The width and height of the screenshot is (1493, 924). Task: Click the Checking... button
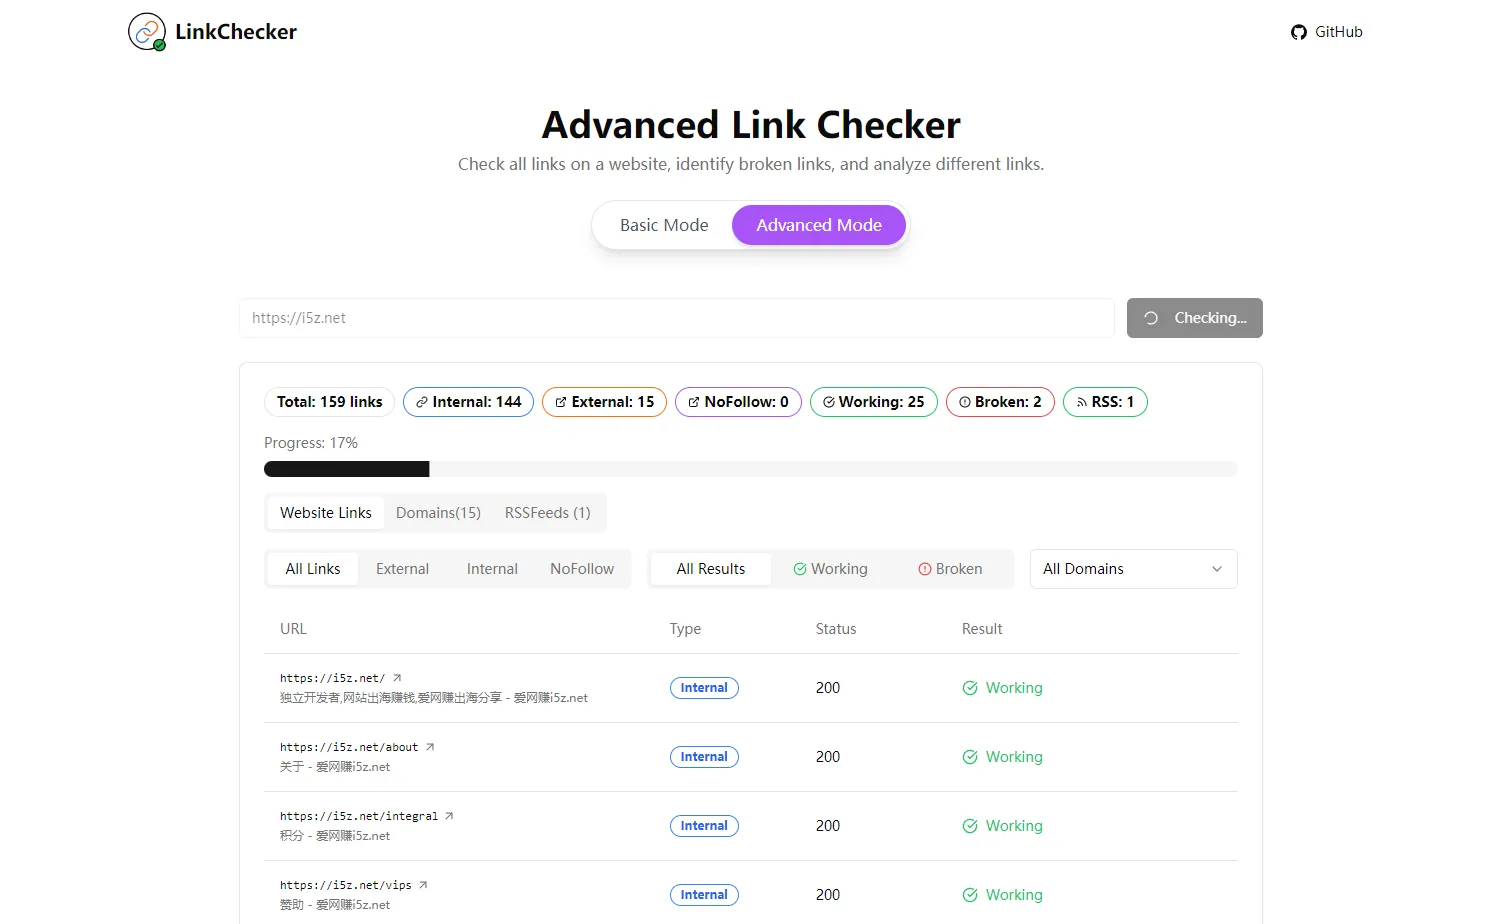pos(1195,318)
